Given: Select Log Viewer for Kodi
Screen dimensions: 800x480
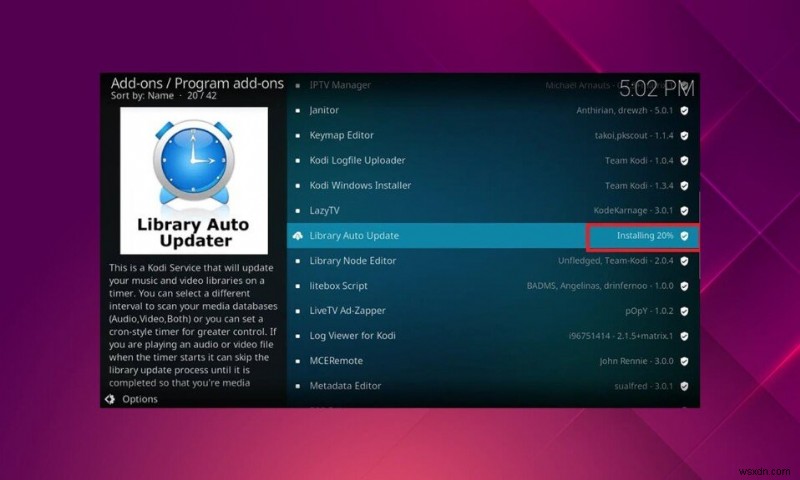Looking at the screenshot, I should point(492,336).
